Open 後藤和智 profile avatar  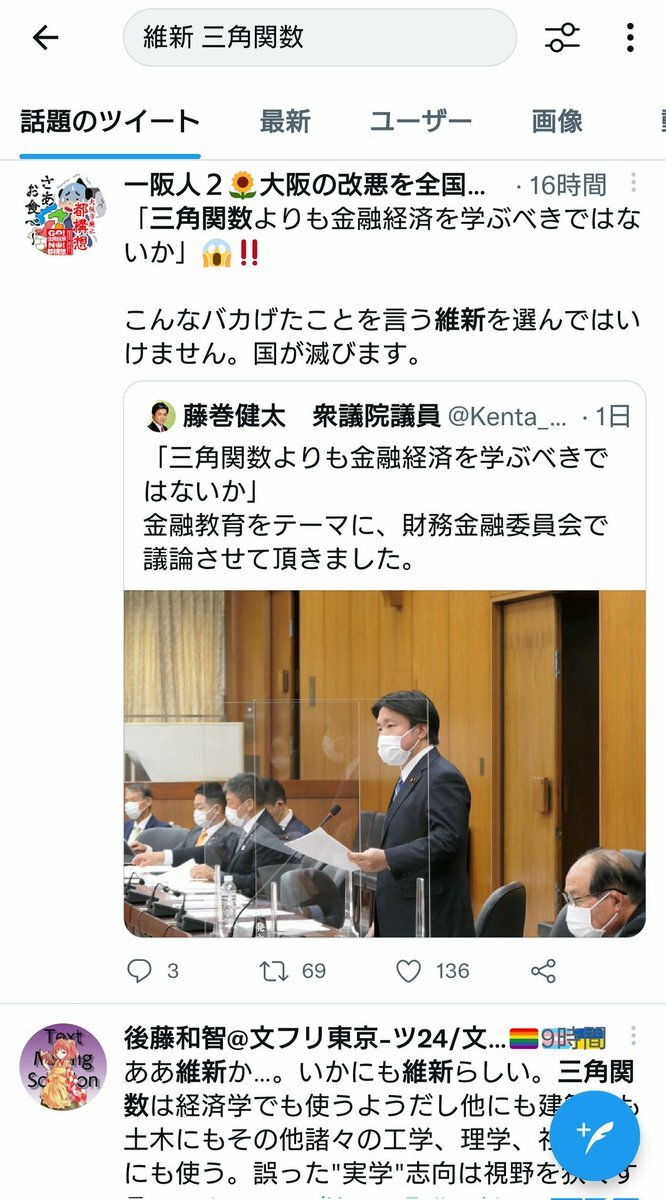pos(63,1067)
